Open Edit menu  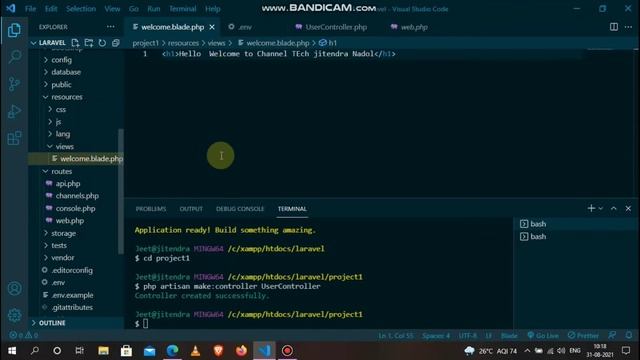click(51, 9)
